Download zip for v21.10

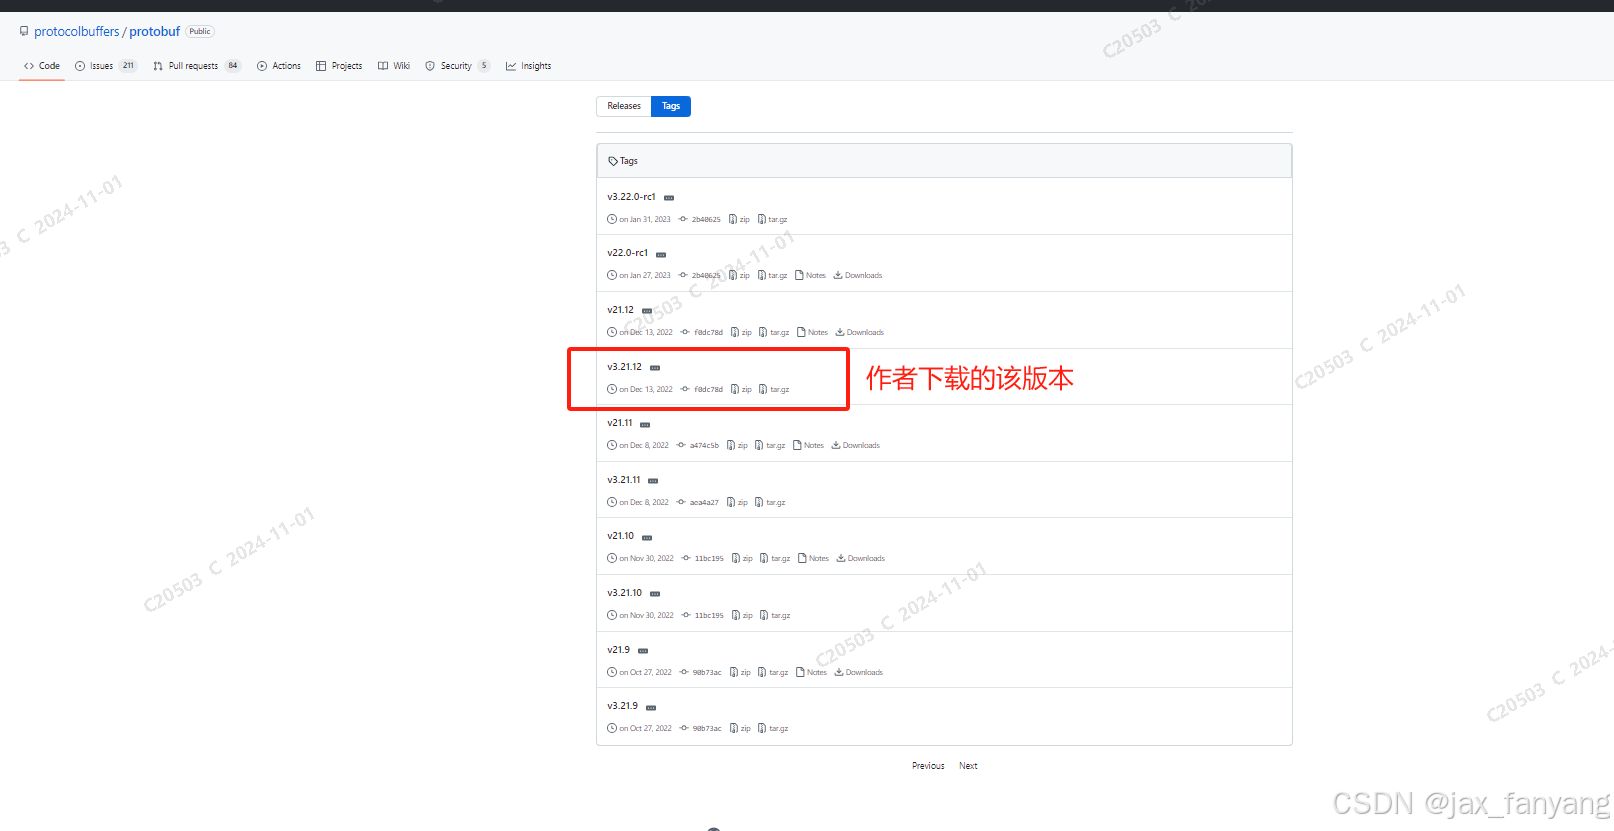click(742, 558)
